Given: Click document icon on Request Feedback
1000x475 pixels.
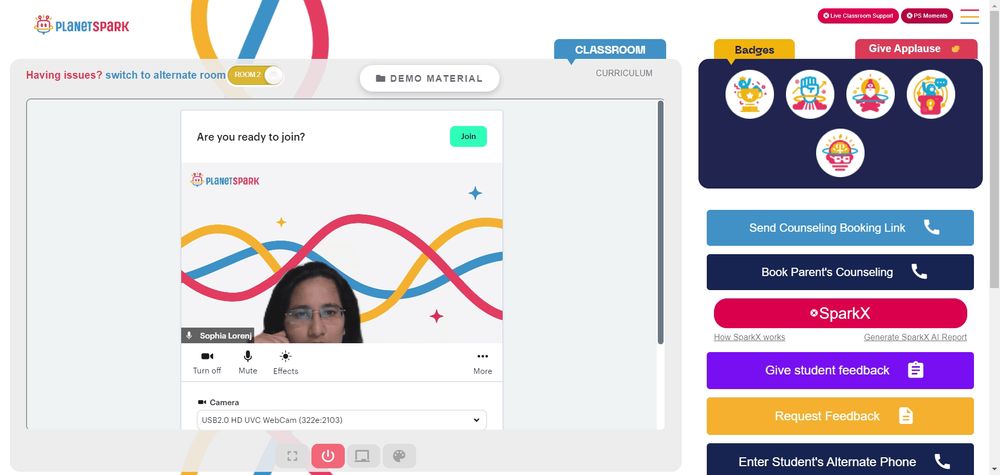Looking at the screenshot, I should pyautogui.click(x=906, y=416).
